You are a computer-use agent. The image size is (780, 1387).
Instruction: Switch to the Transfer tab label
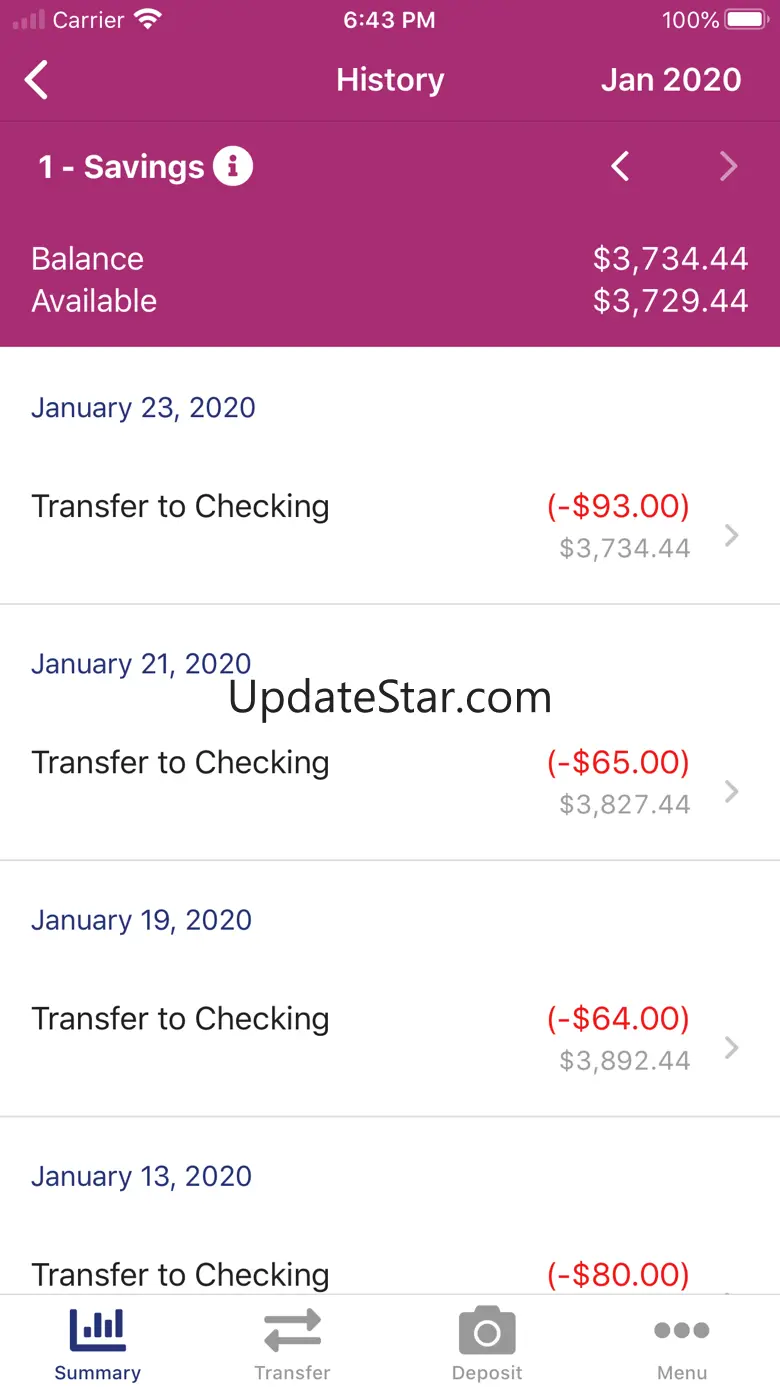pos(292,1373)
